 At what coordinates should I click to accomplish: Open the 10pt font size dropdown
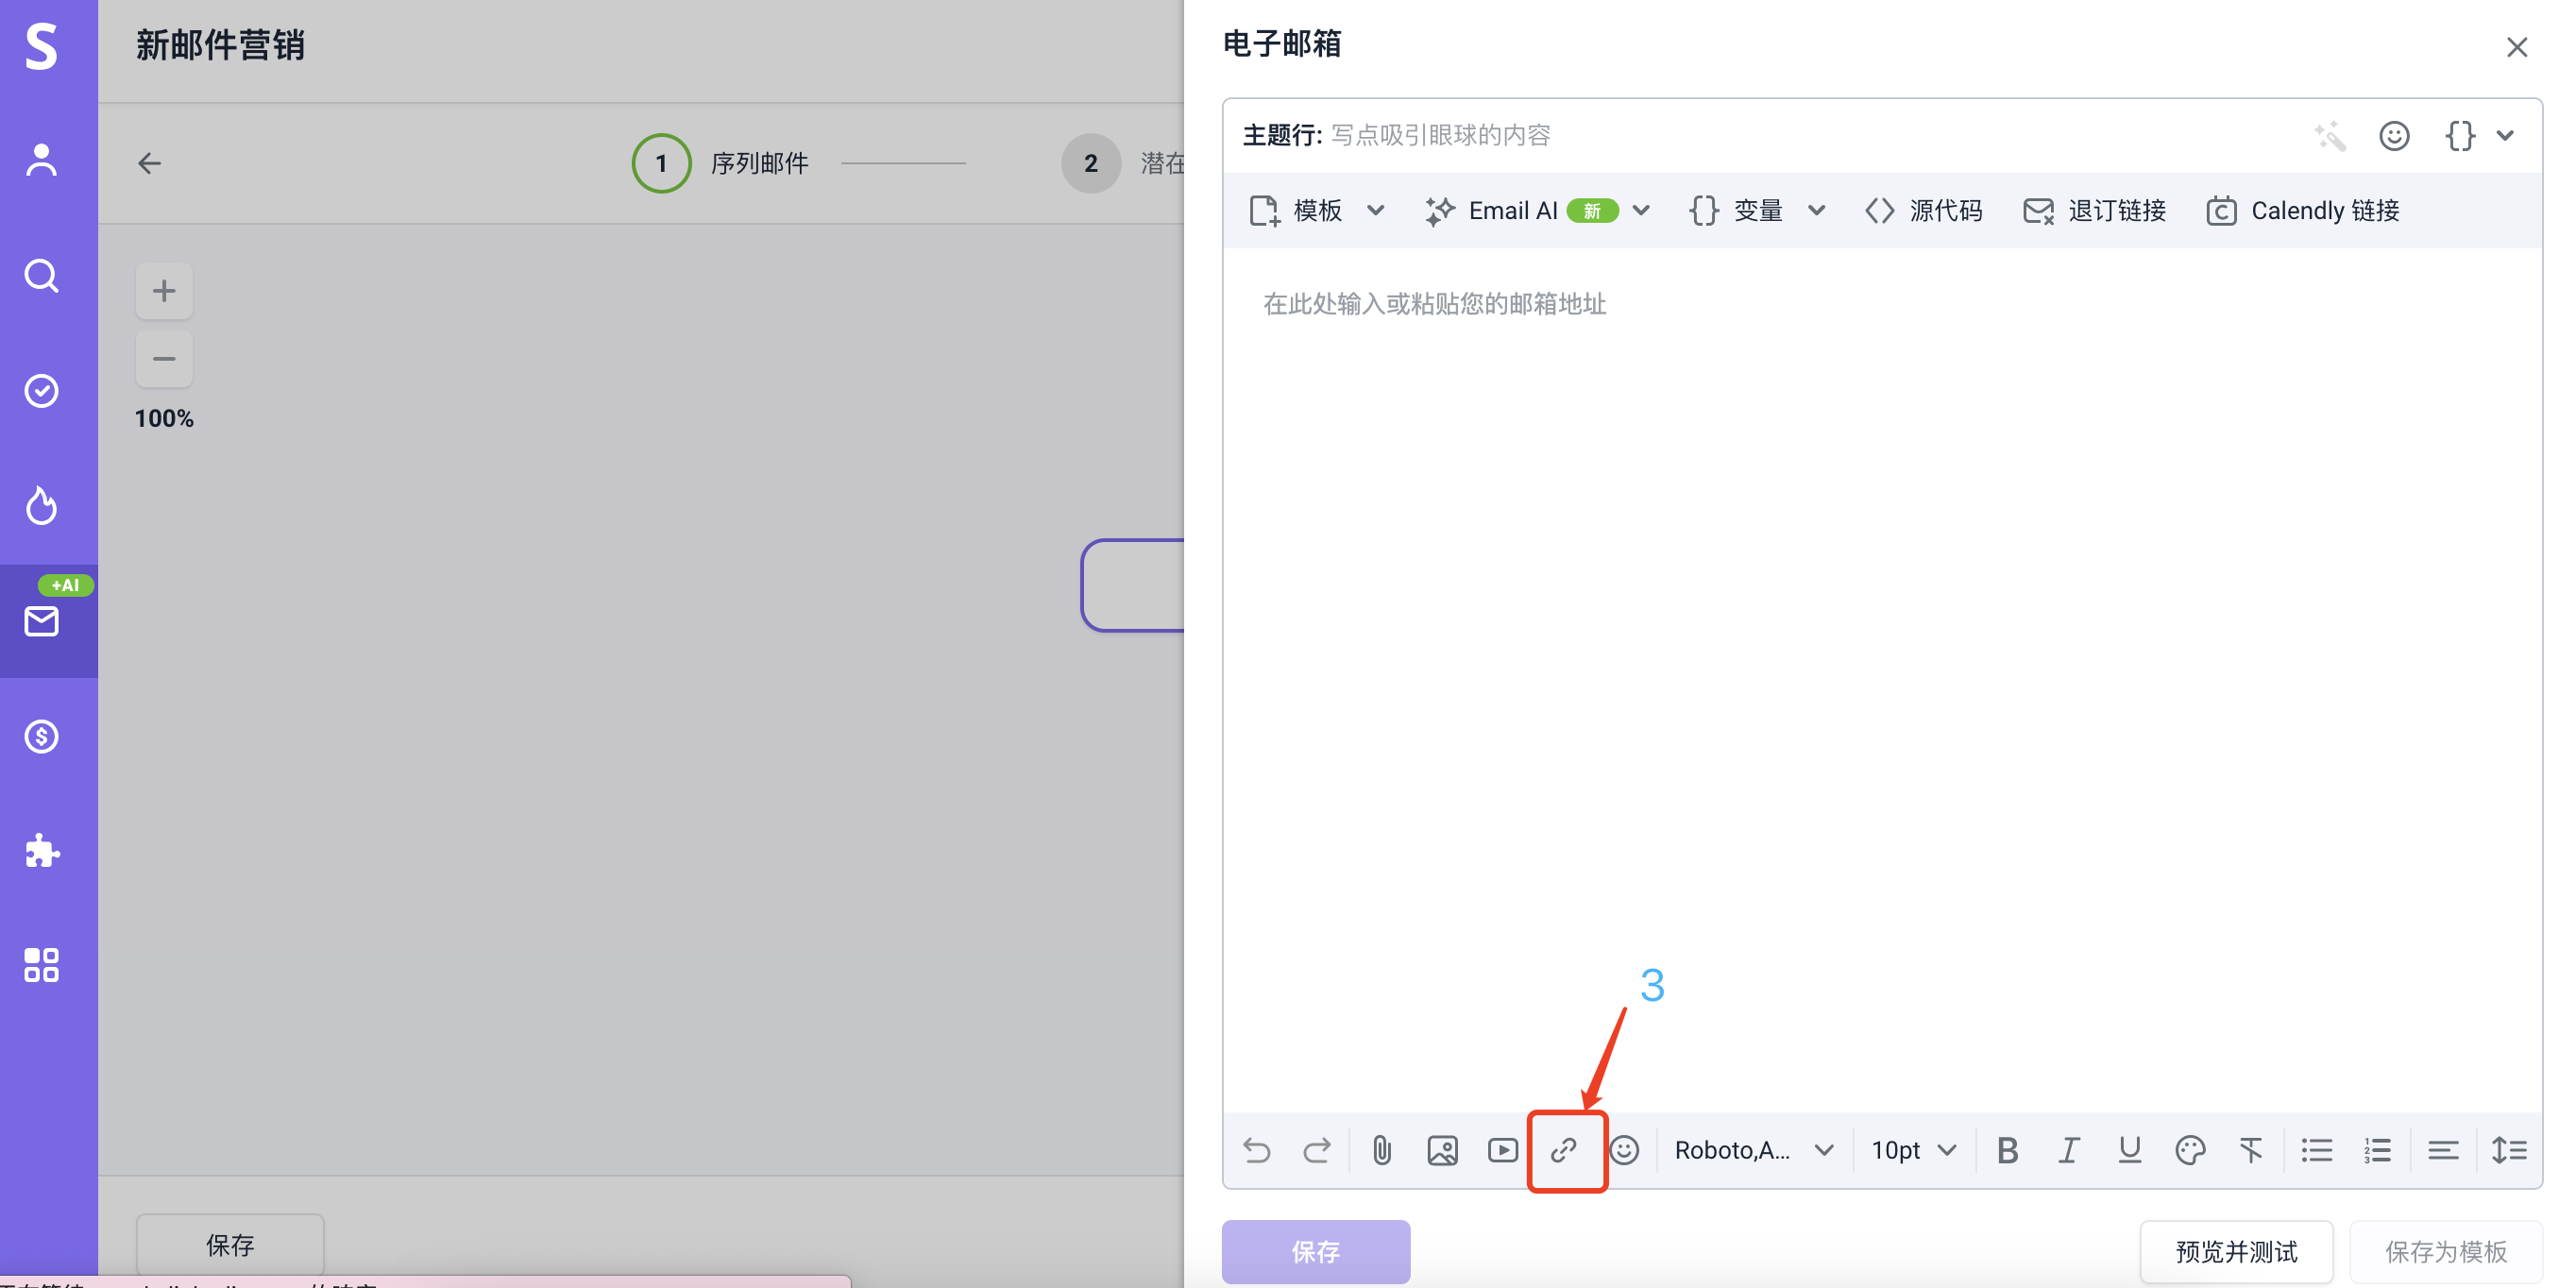1913,1150
